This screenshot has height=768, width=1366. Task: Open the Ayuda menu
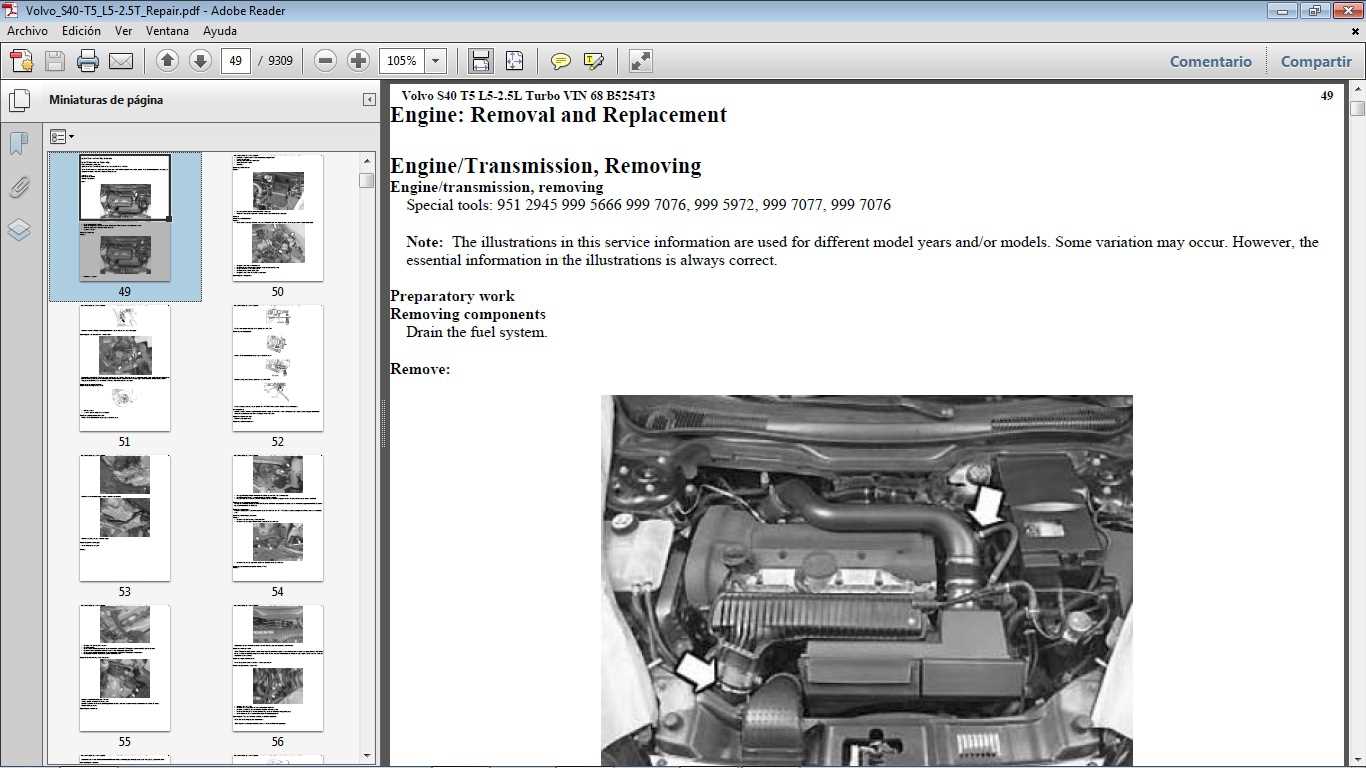tap(220, 31)
